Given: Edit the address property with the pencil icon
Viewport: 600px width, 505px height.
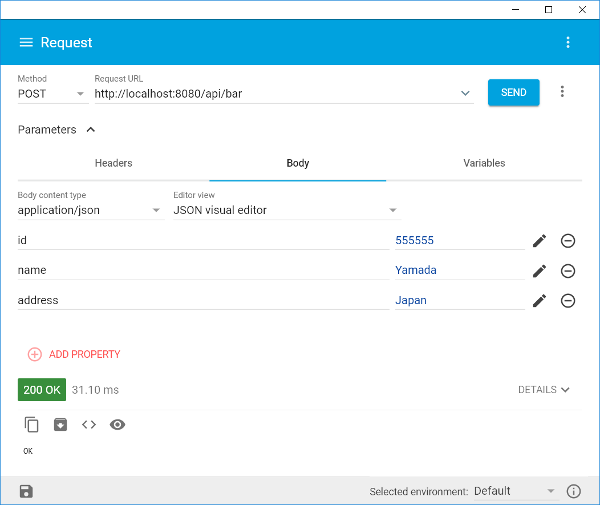Looking at the screenshot, I should (x=540, y=301).
